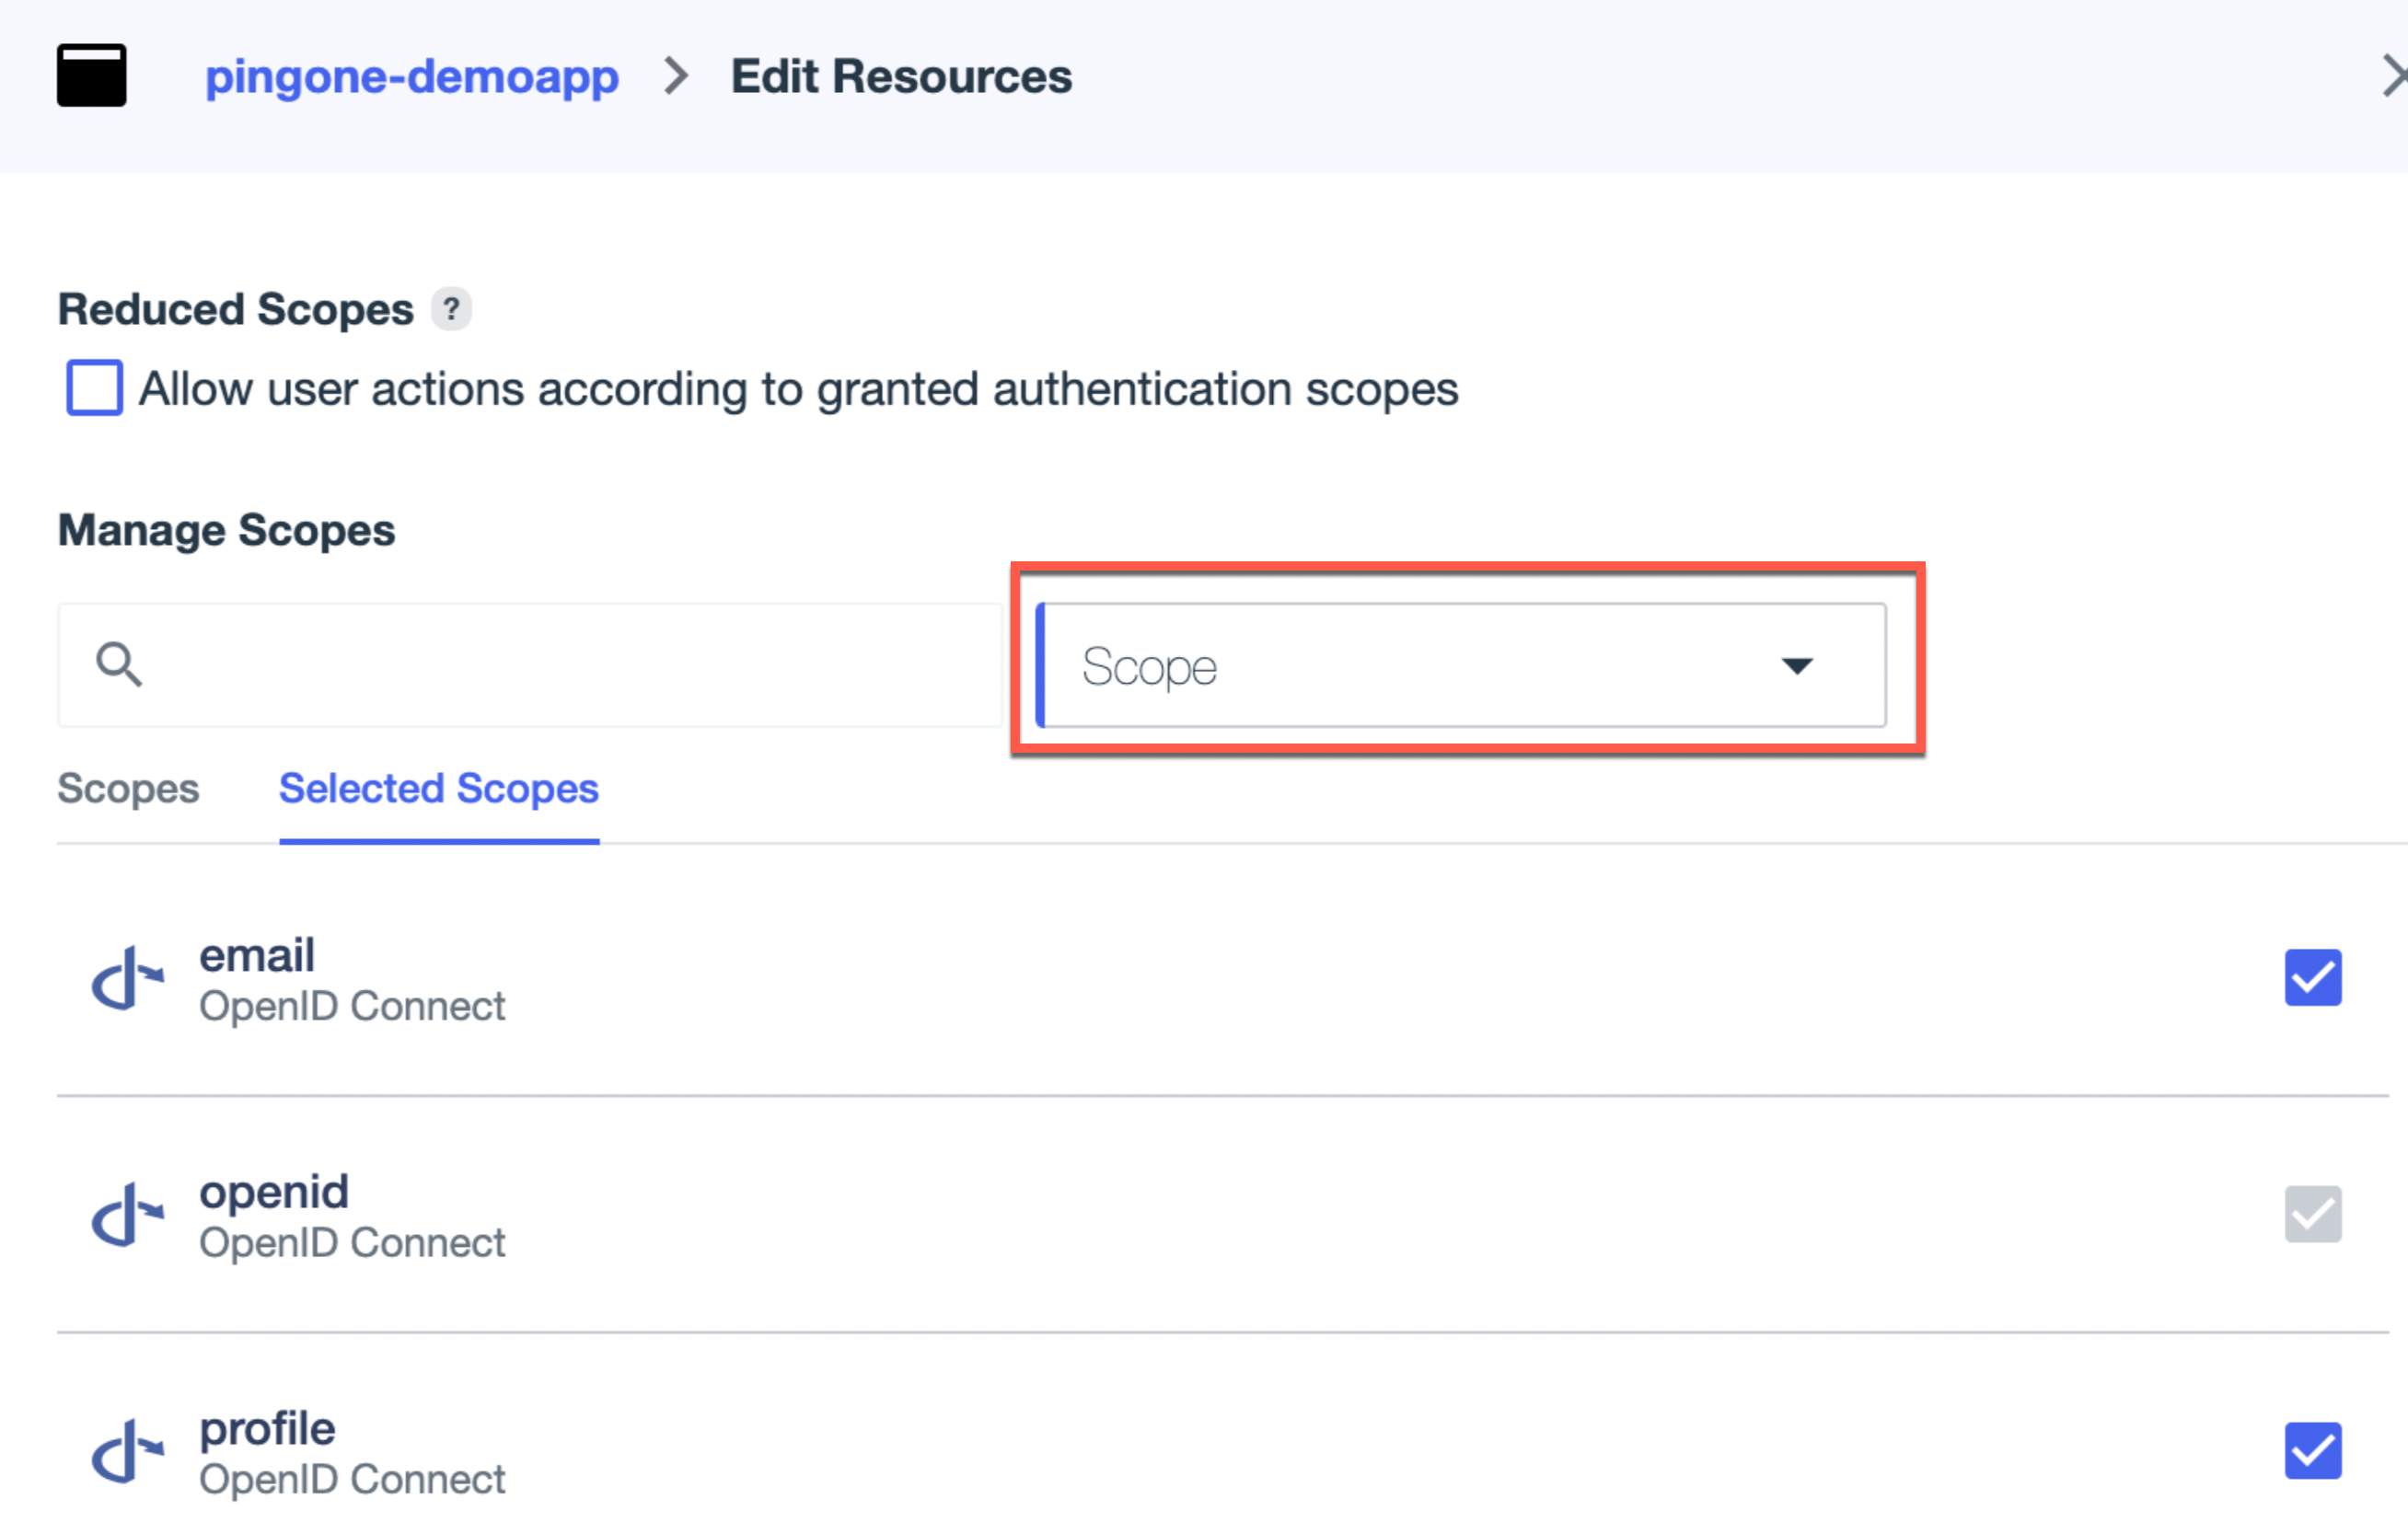The image size is (2408, 1522).
Task: Click the OpenID icon beside openid
Action: click(x=128, y=1215)
